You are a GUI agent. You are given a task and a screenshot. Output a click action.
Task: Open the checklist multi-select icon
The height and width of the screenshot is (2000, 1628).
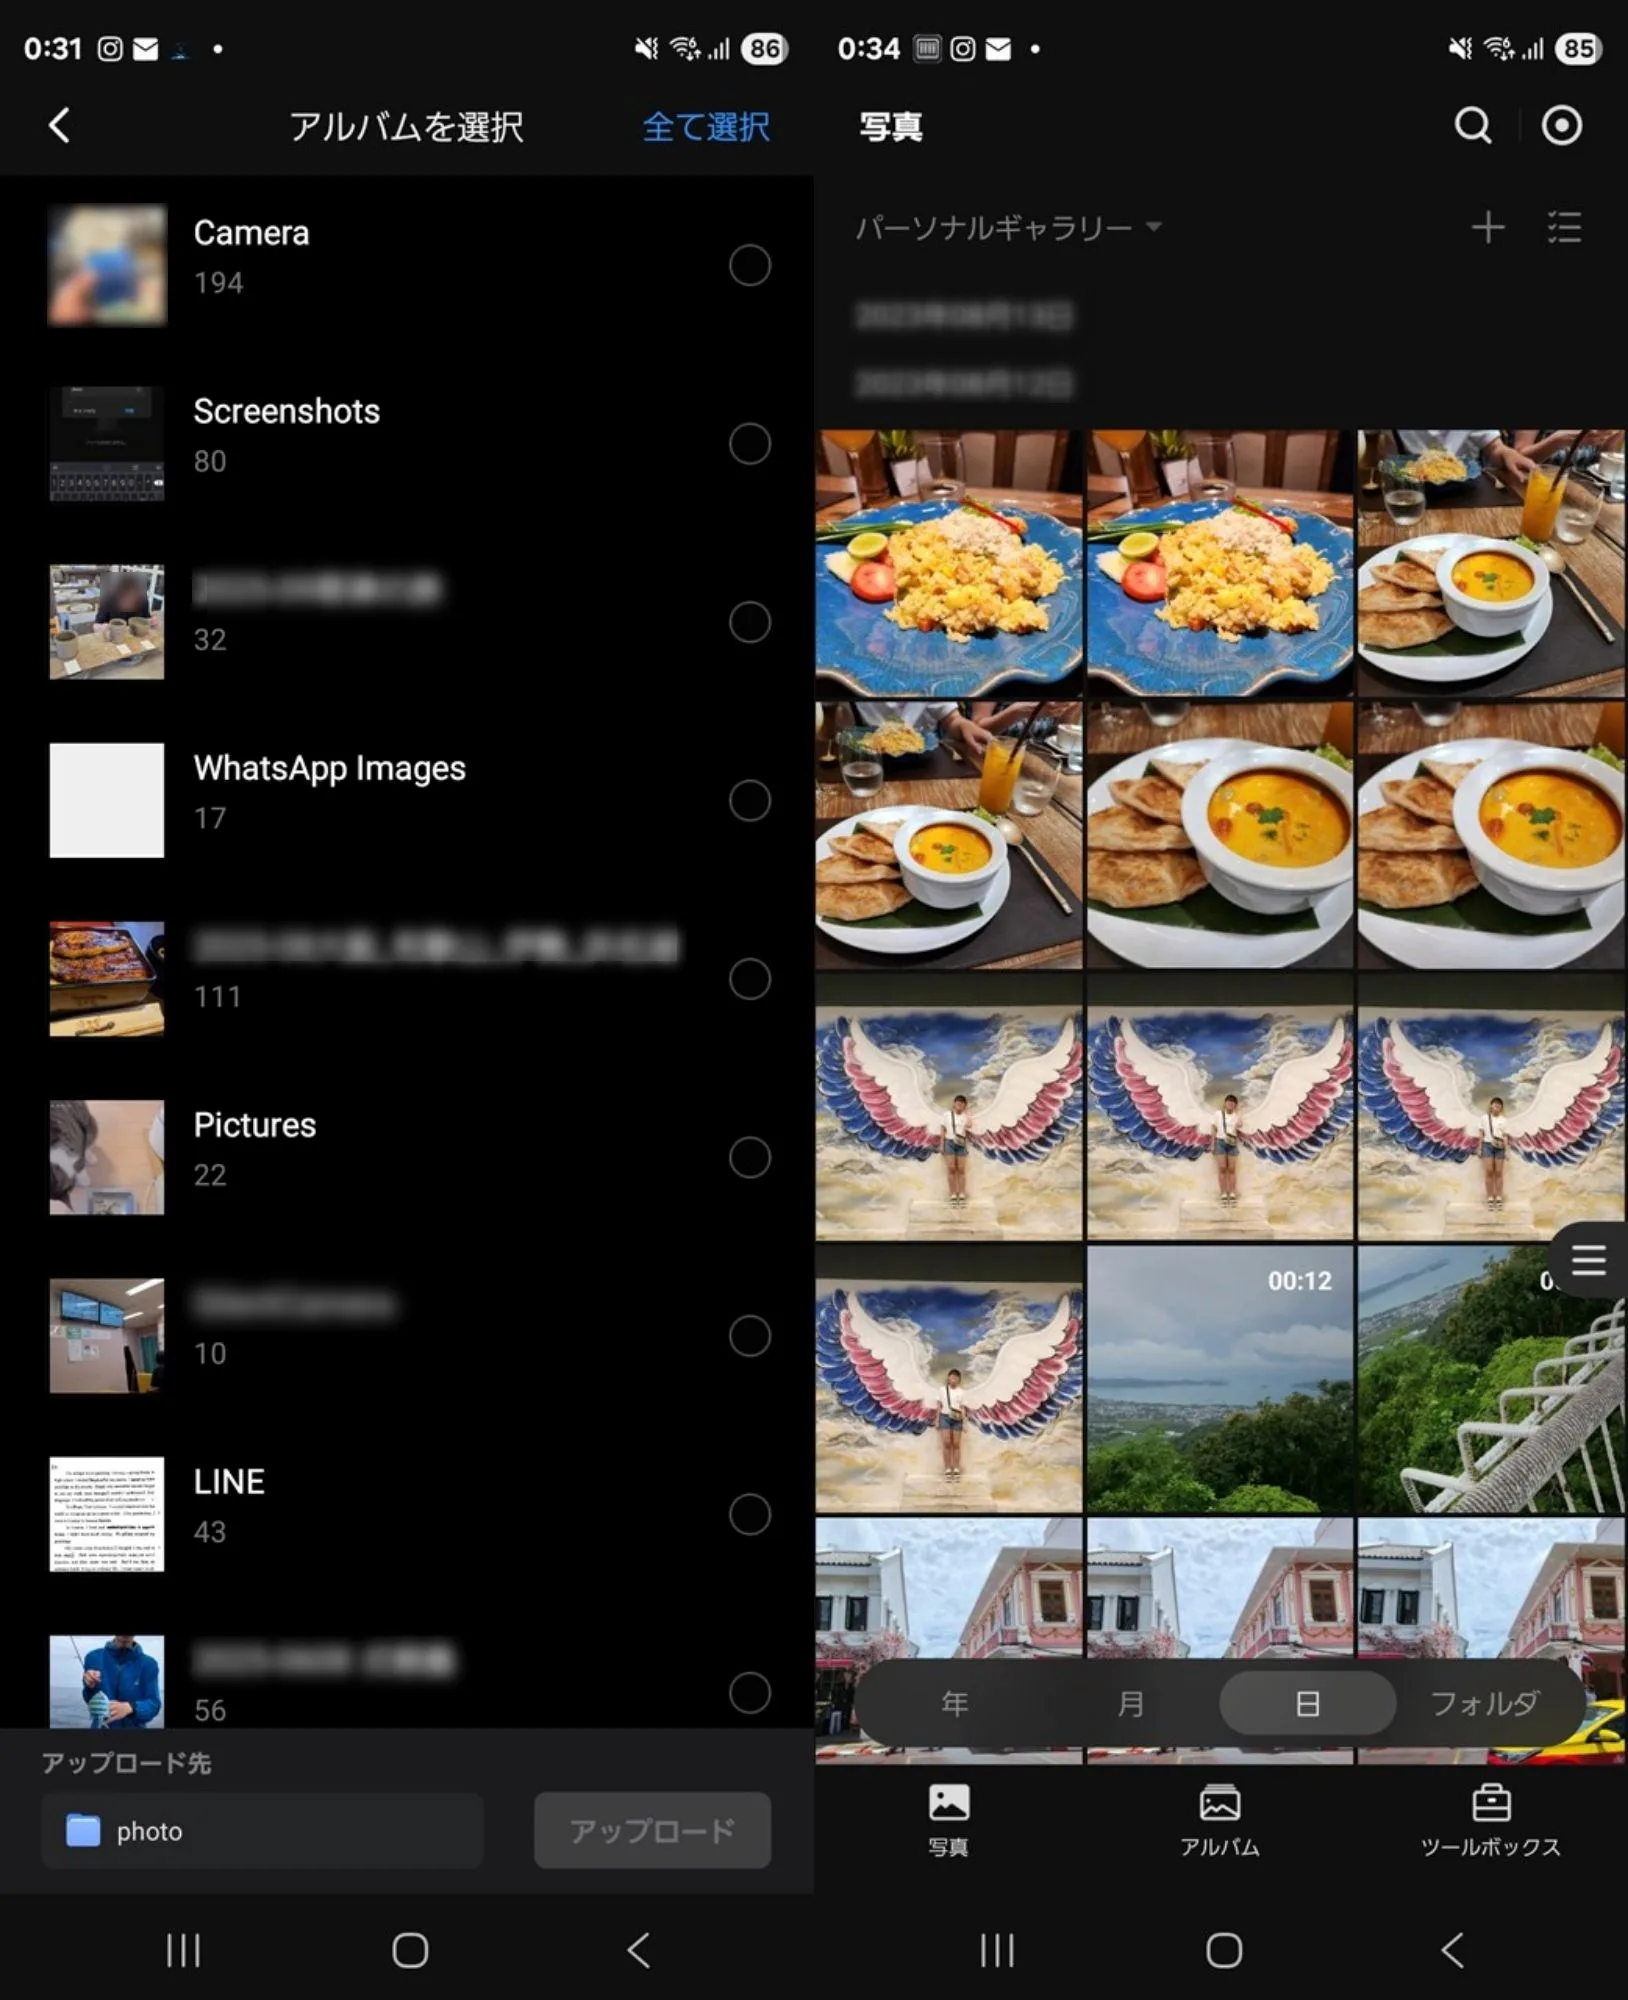coord(1564,228)
